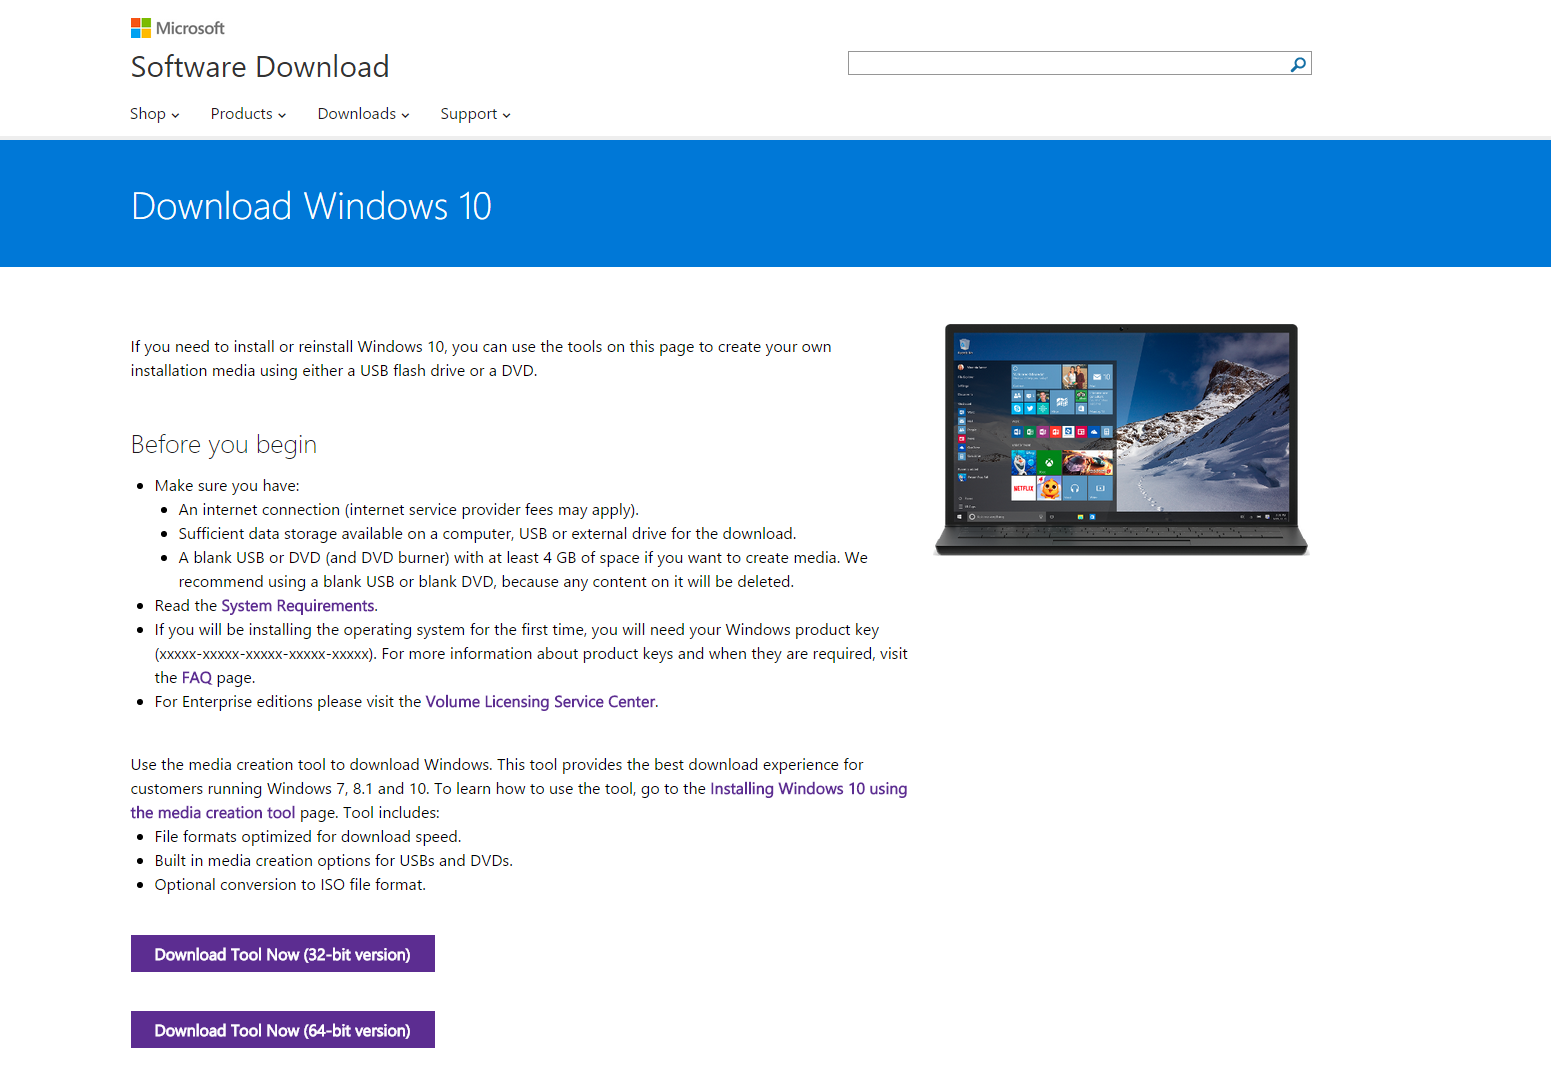Image resolution: width=1551 pixels, height=1080 pixels.
Task: Open Installing Windows 10 media creation tool link
Action: point(808,789)
